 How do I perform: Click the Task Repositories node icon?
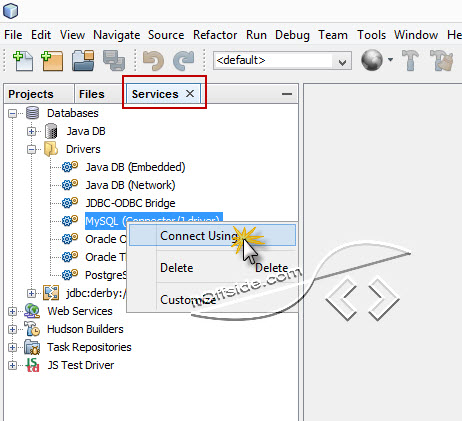click(32, 347)
